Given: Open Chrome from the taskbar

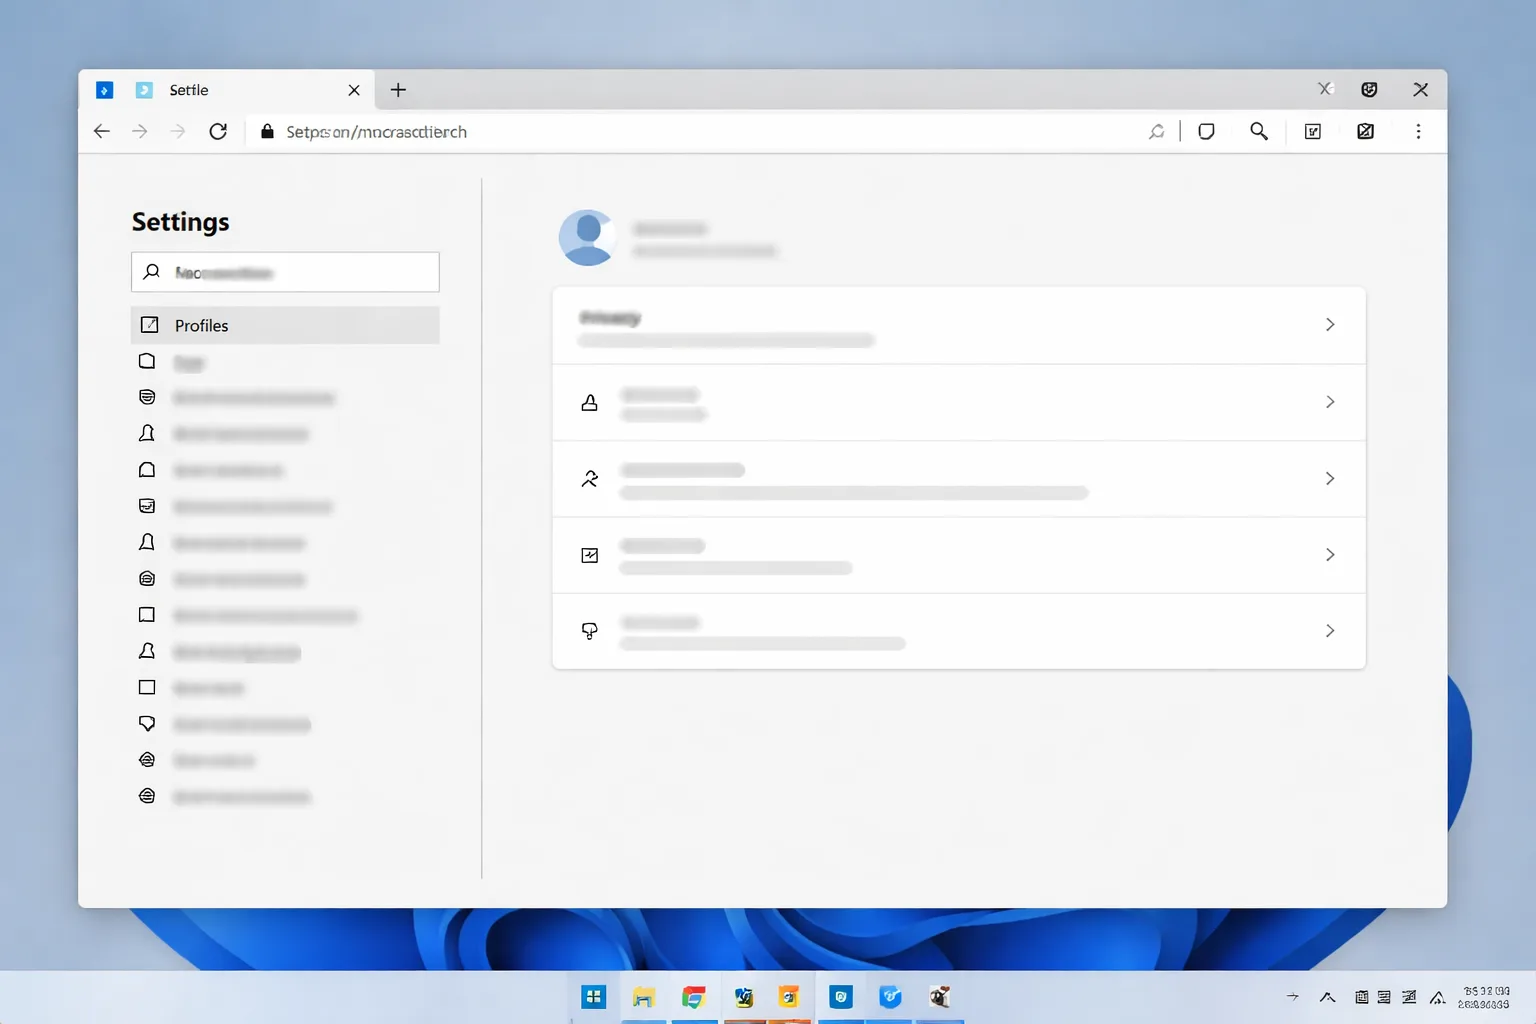Looking at the screenshot, I should pyautogui.click(x=693, y=997).
